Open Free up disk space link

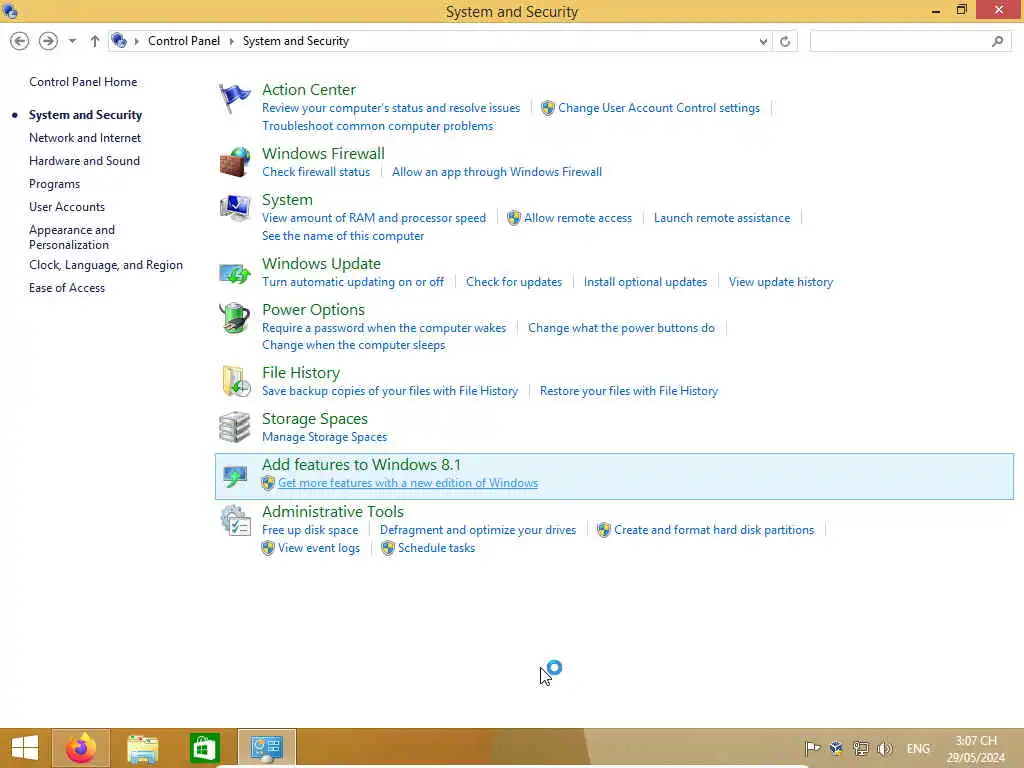310,530
